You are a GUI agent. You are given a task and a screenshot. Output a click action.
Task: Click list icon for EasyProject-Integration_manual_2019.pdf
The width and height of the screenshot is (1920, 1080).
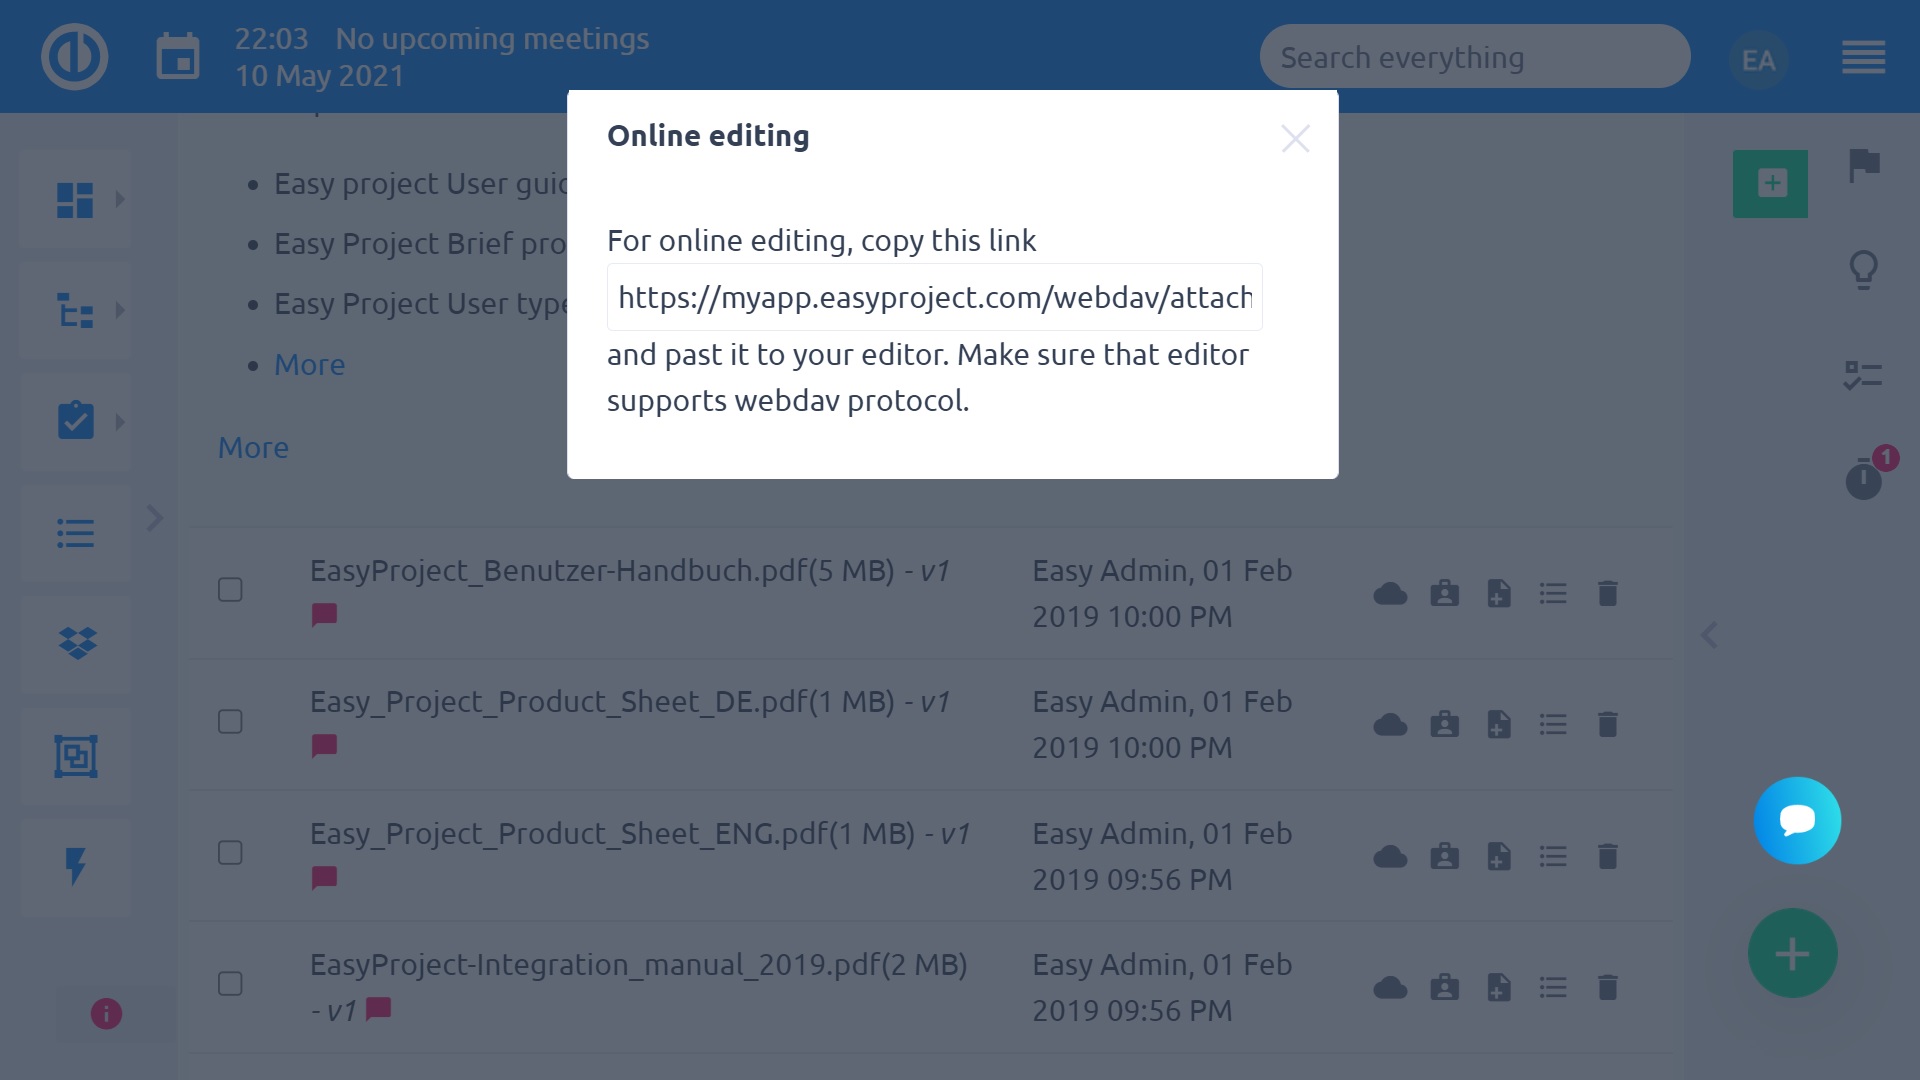(x=1553, y=988)
